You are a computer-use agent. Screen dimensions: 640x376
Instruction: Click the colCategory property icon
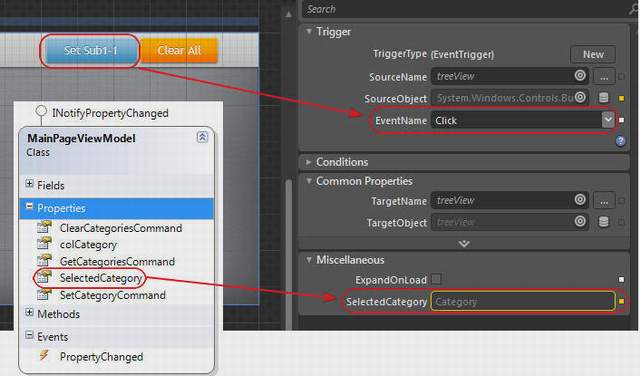44,243
